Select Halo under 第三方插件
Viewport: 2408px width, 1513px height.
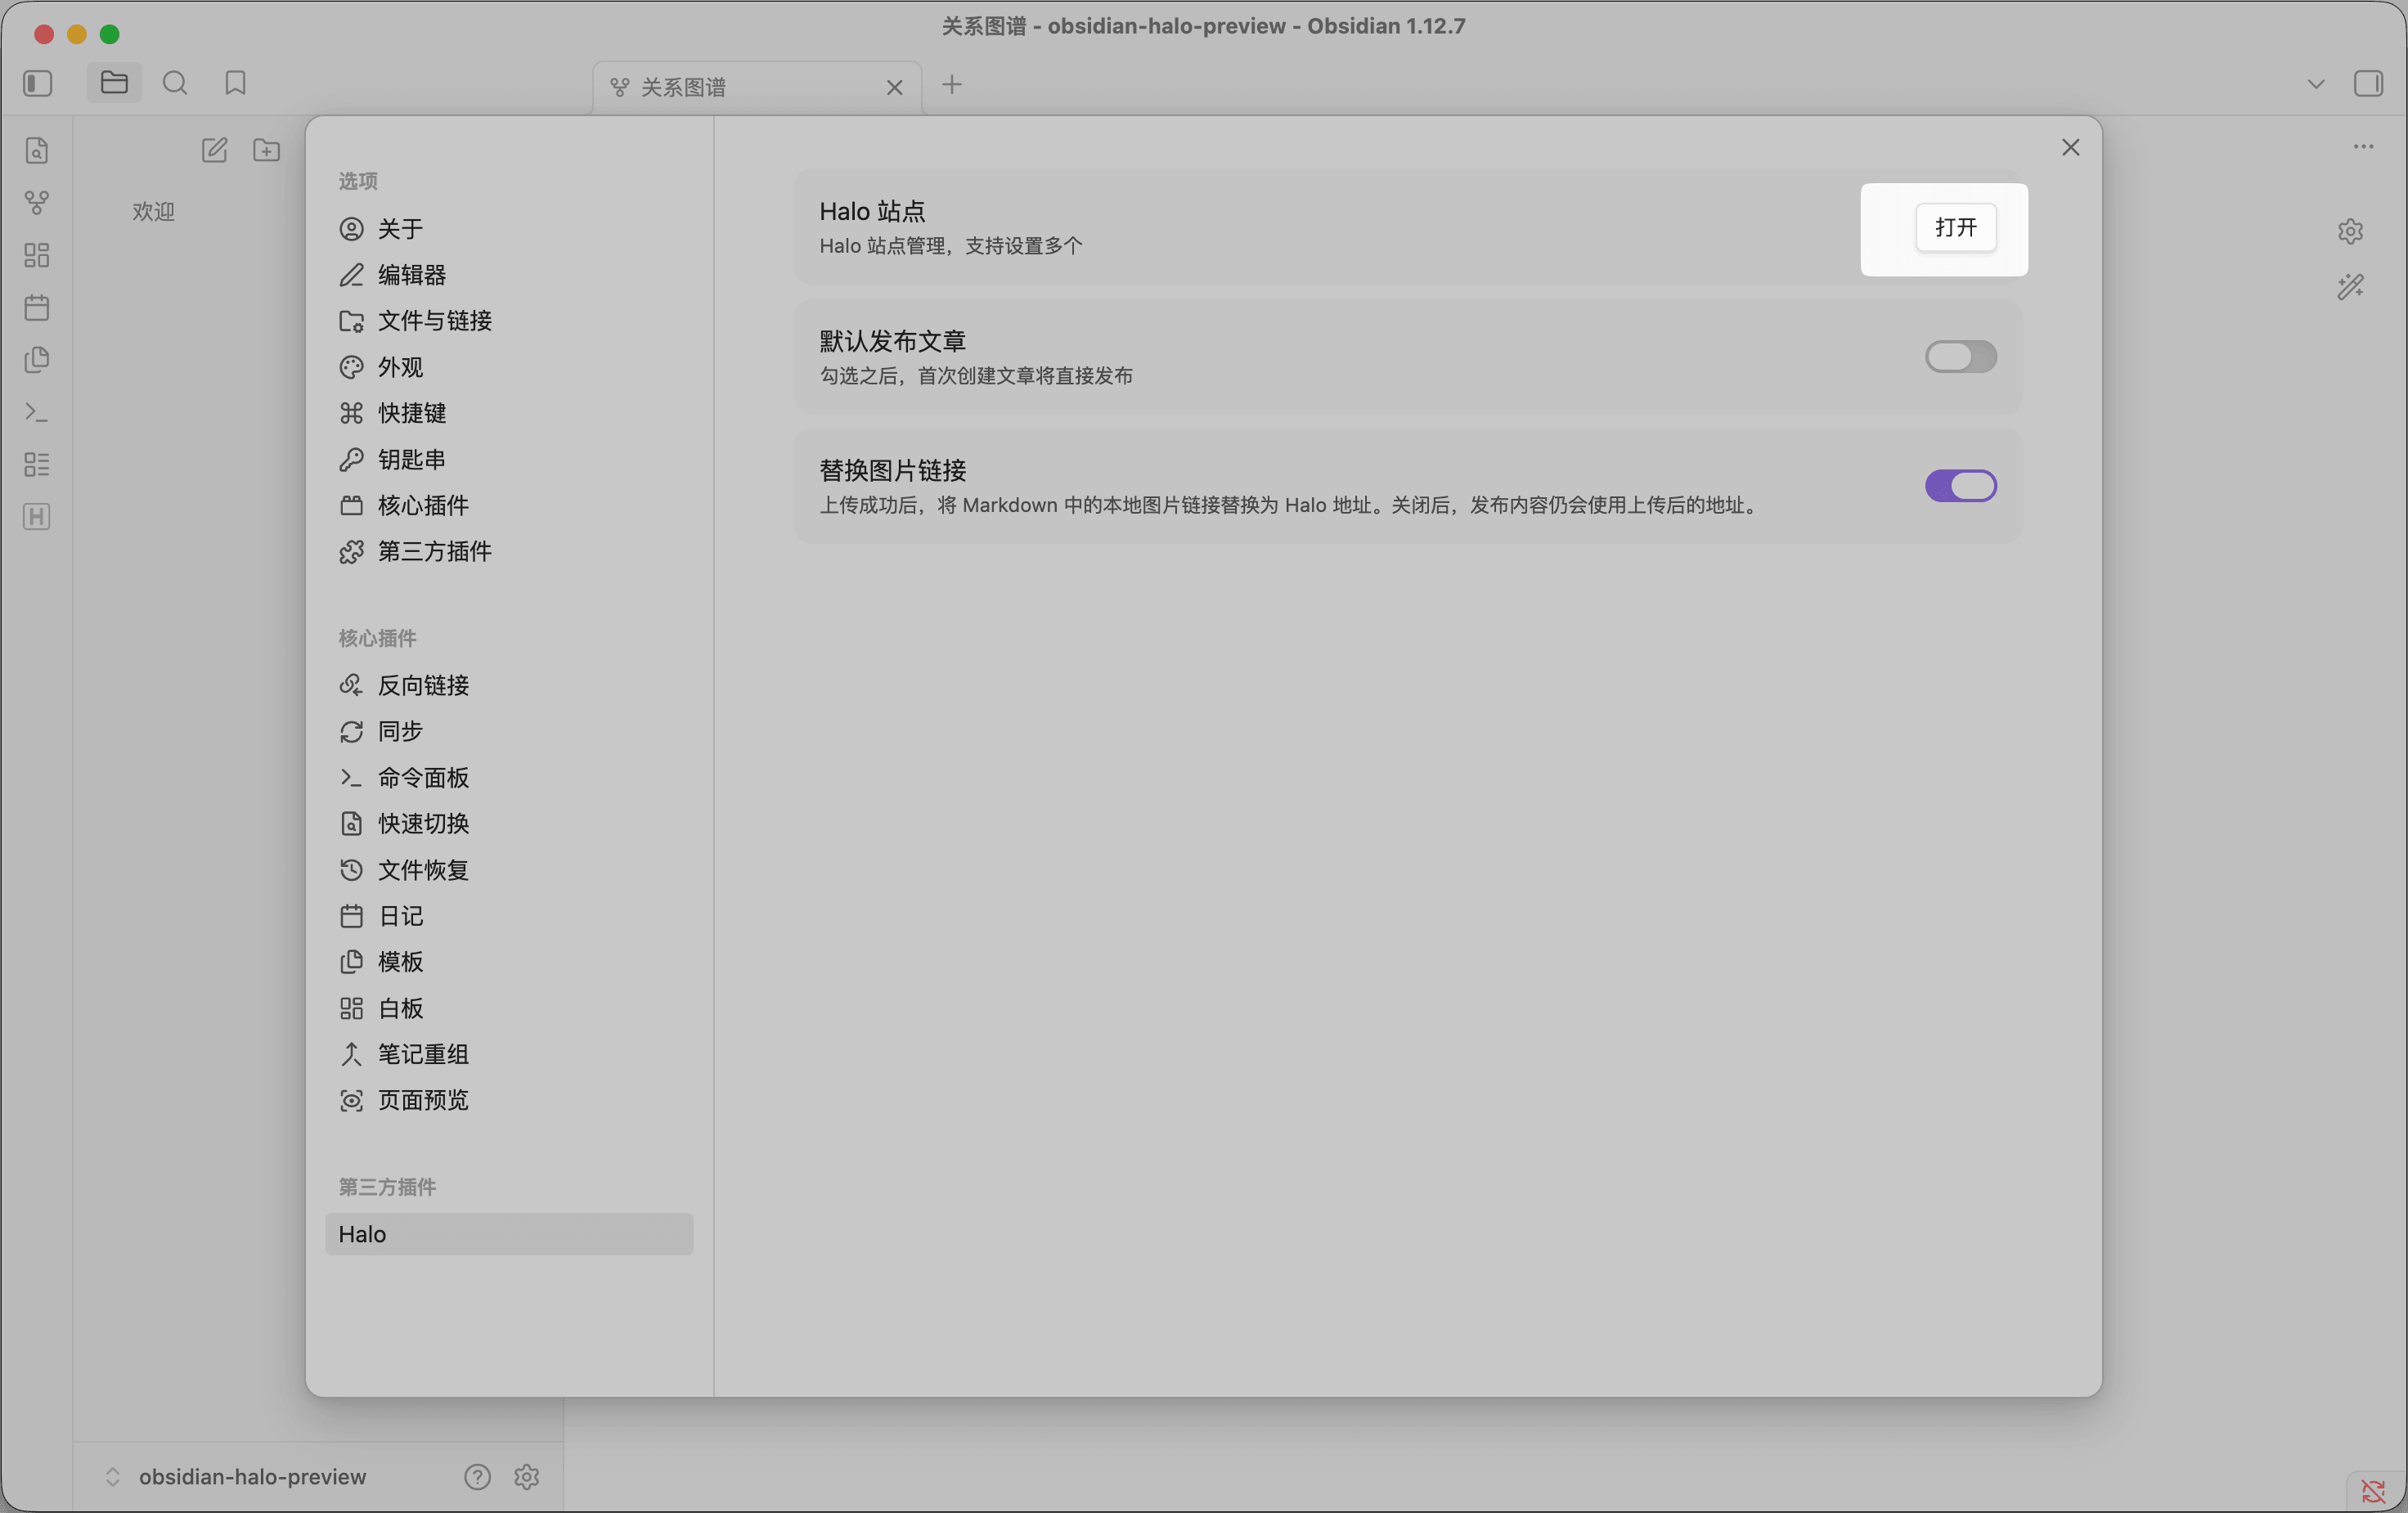click(509, 1234)
